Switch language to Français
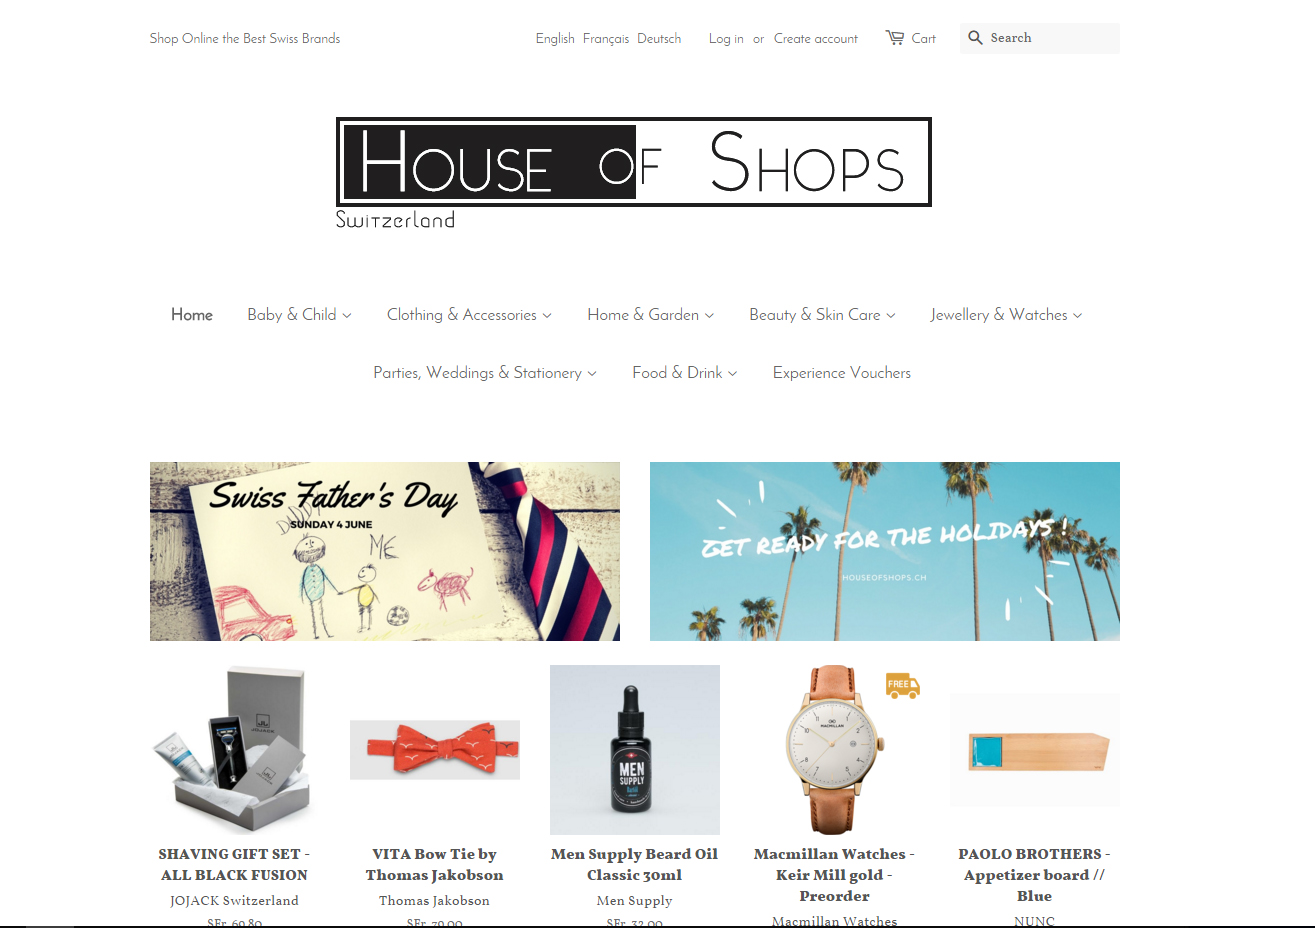The width and height of the screenshot is (1315, 928). tap(606, 39)
